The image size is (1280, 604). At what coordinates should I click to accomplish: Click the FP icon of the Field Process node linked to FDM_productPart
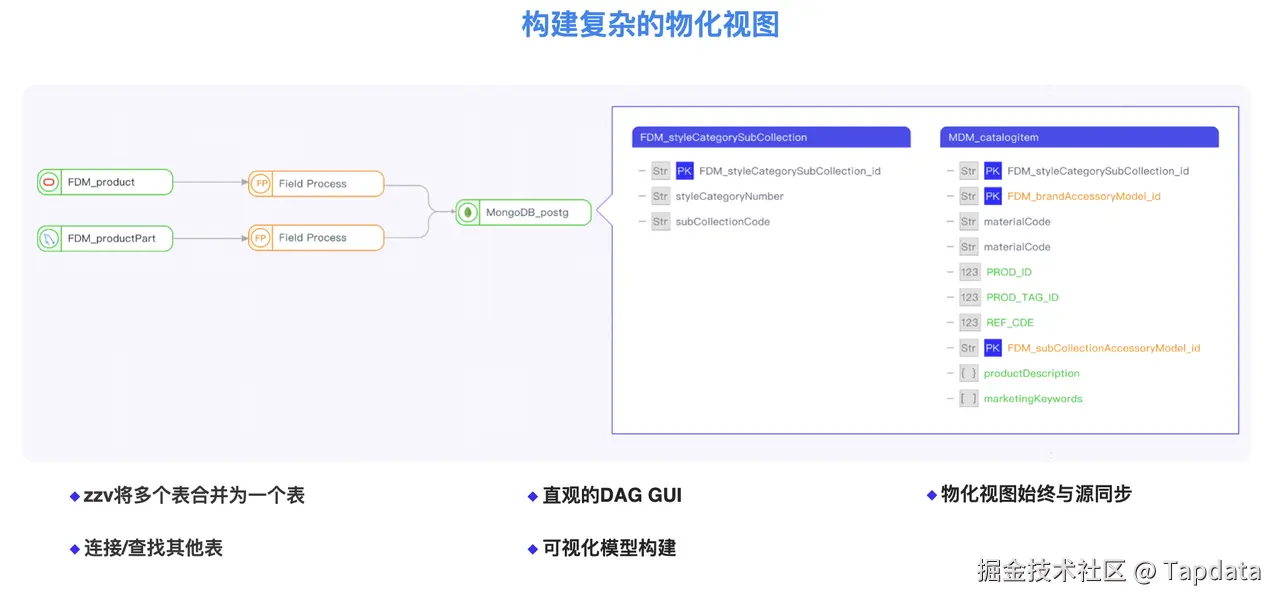261,238
